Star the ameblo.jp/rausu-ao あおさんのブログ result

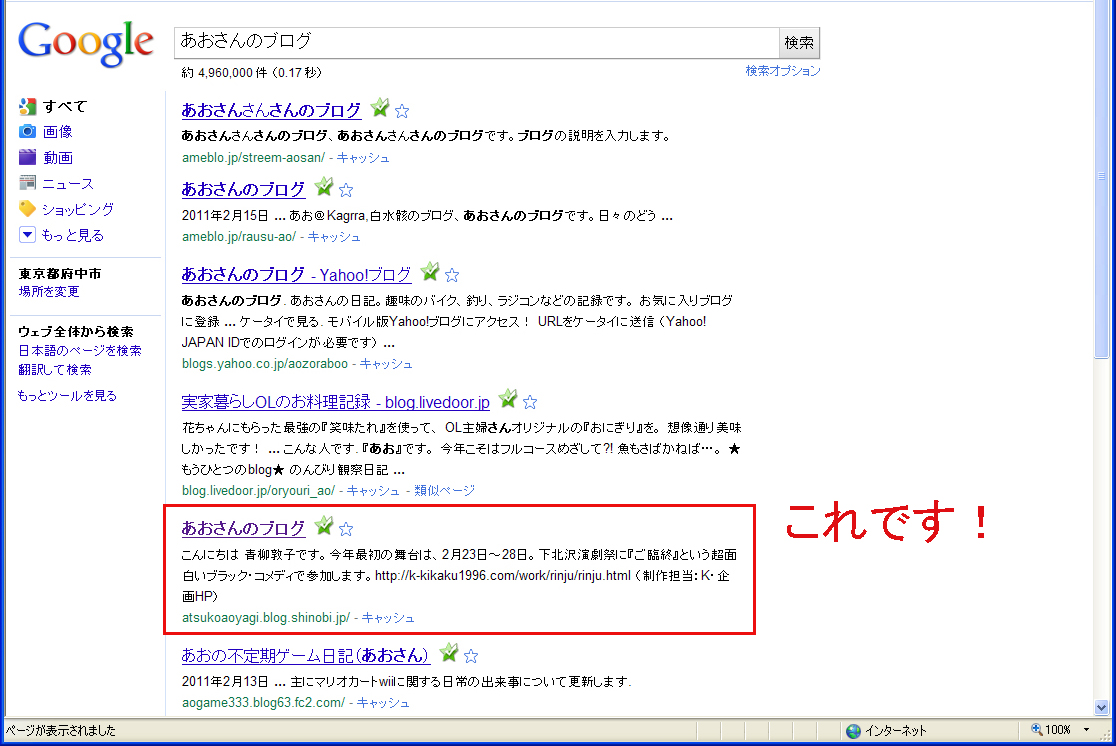(x=346, y=190)
